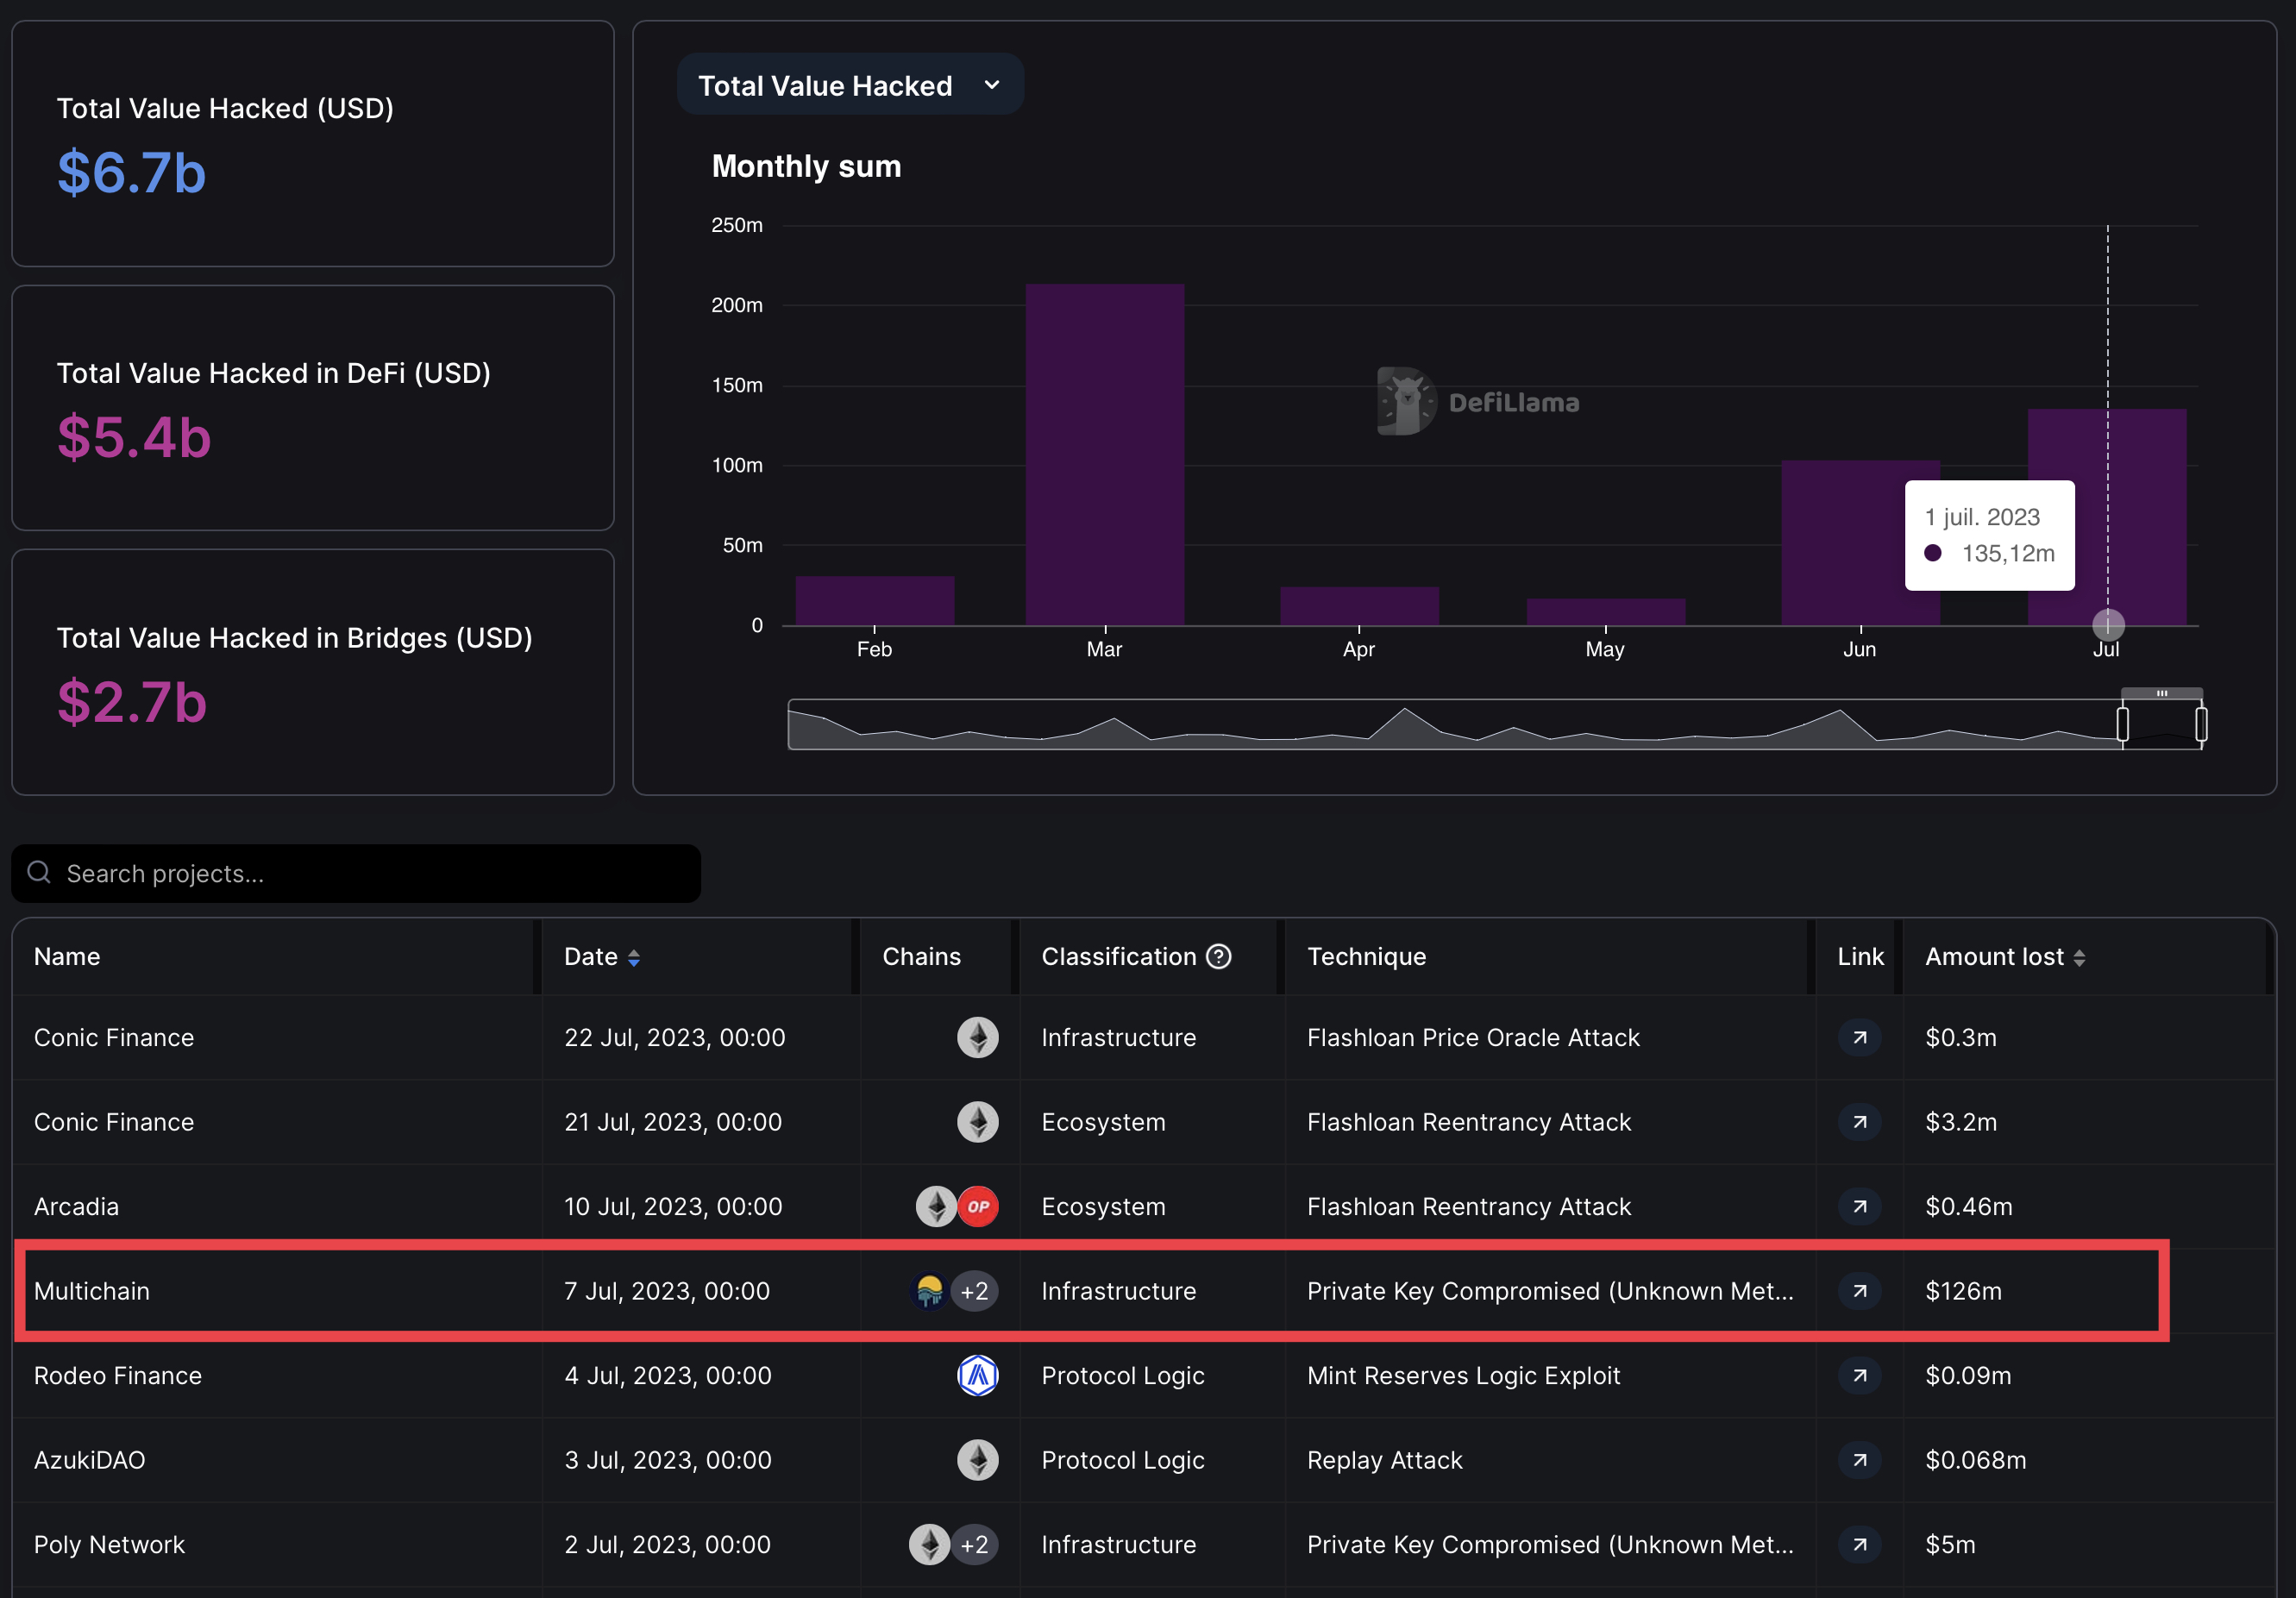2296x1598 pixels.
Task: Click the May bar in the chart
Action: [x=1606, y=612]
